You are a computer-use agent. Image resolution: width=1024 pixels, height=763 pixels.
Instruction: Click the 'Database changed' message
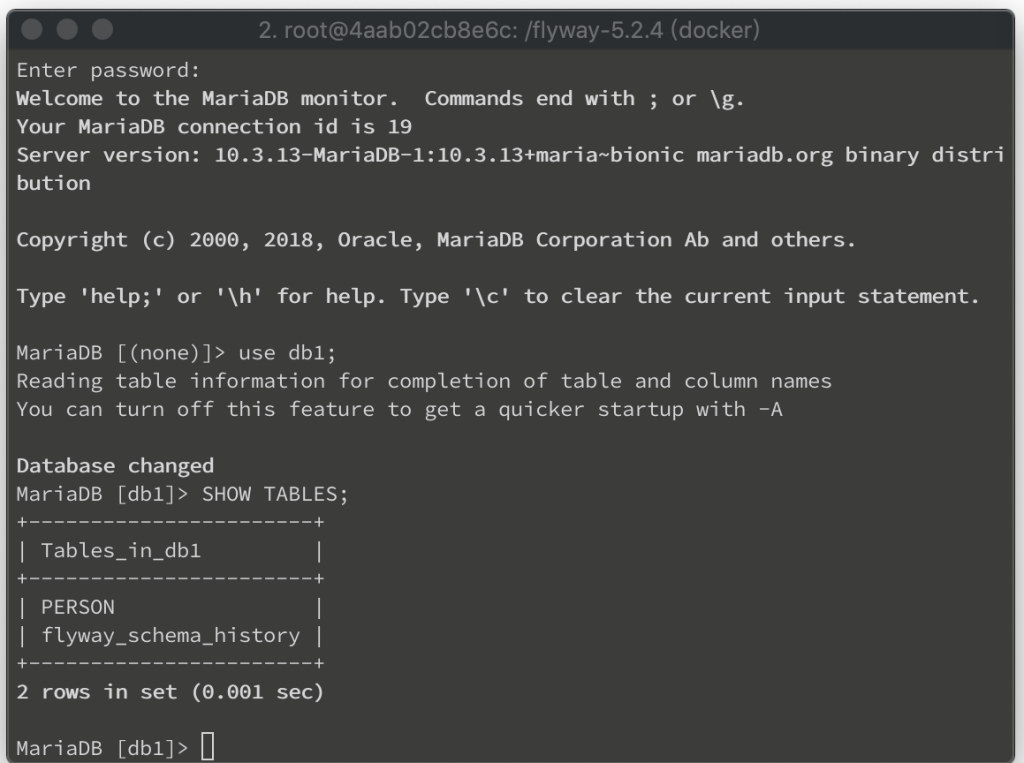coord(115,466)
